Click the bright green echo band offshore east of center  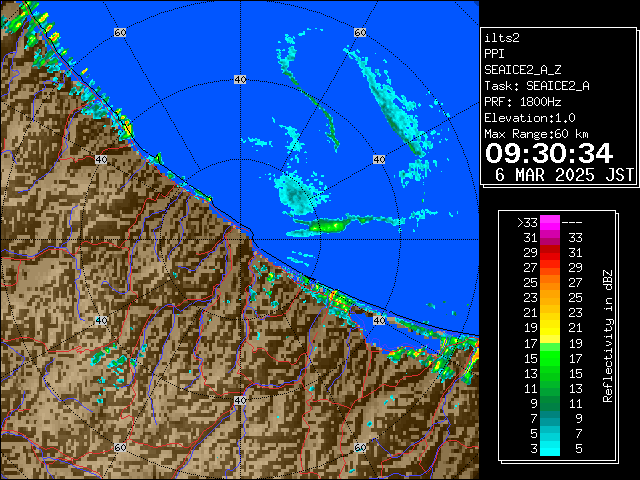tap(331, 225)
